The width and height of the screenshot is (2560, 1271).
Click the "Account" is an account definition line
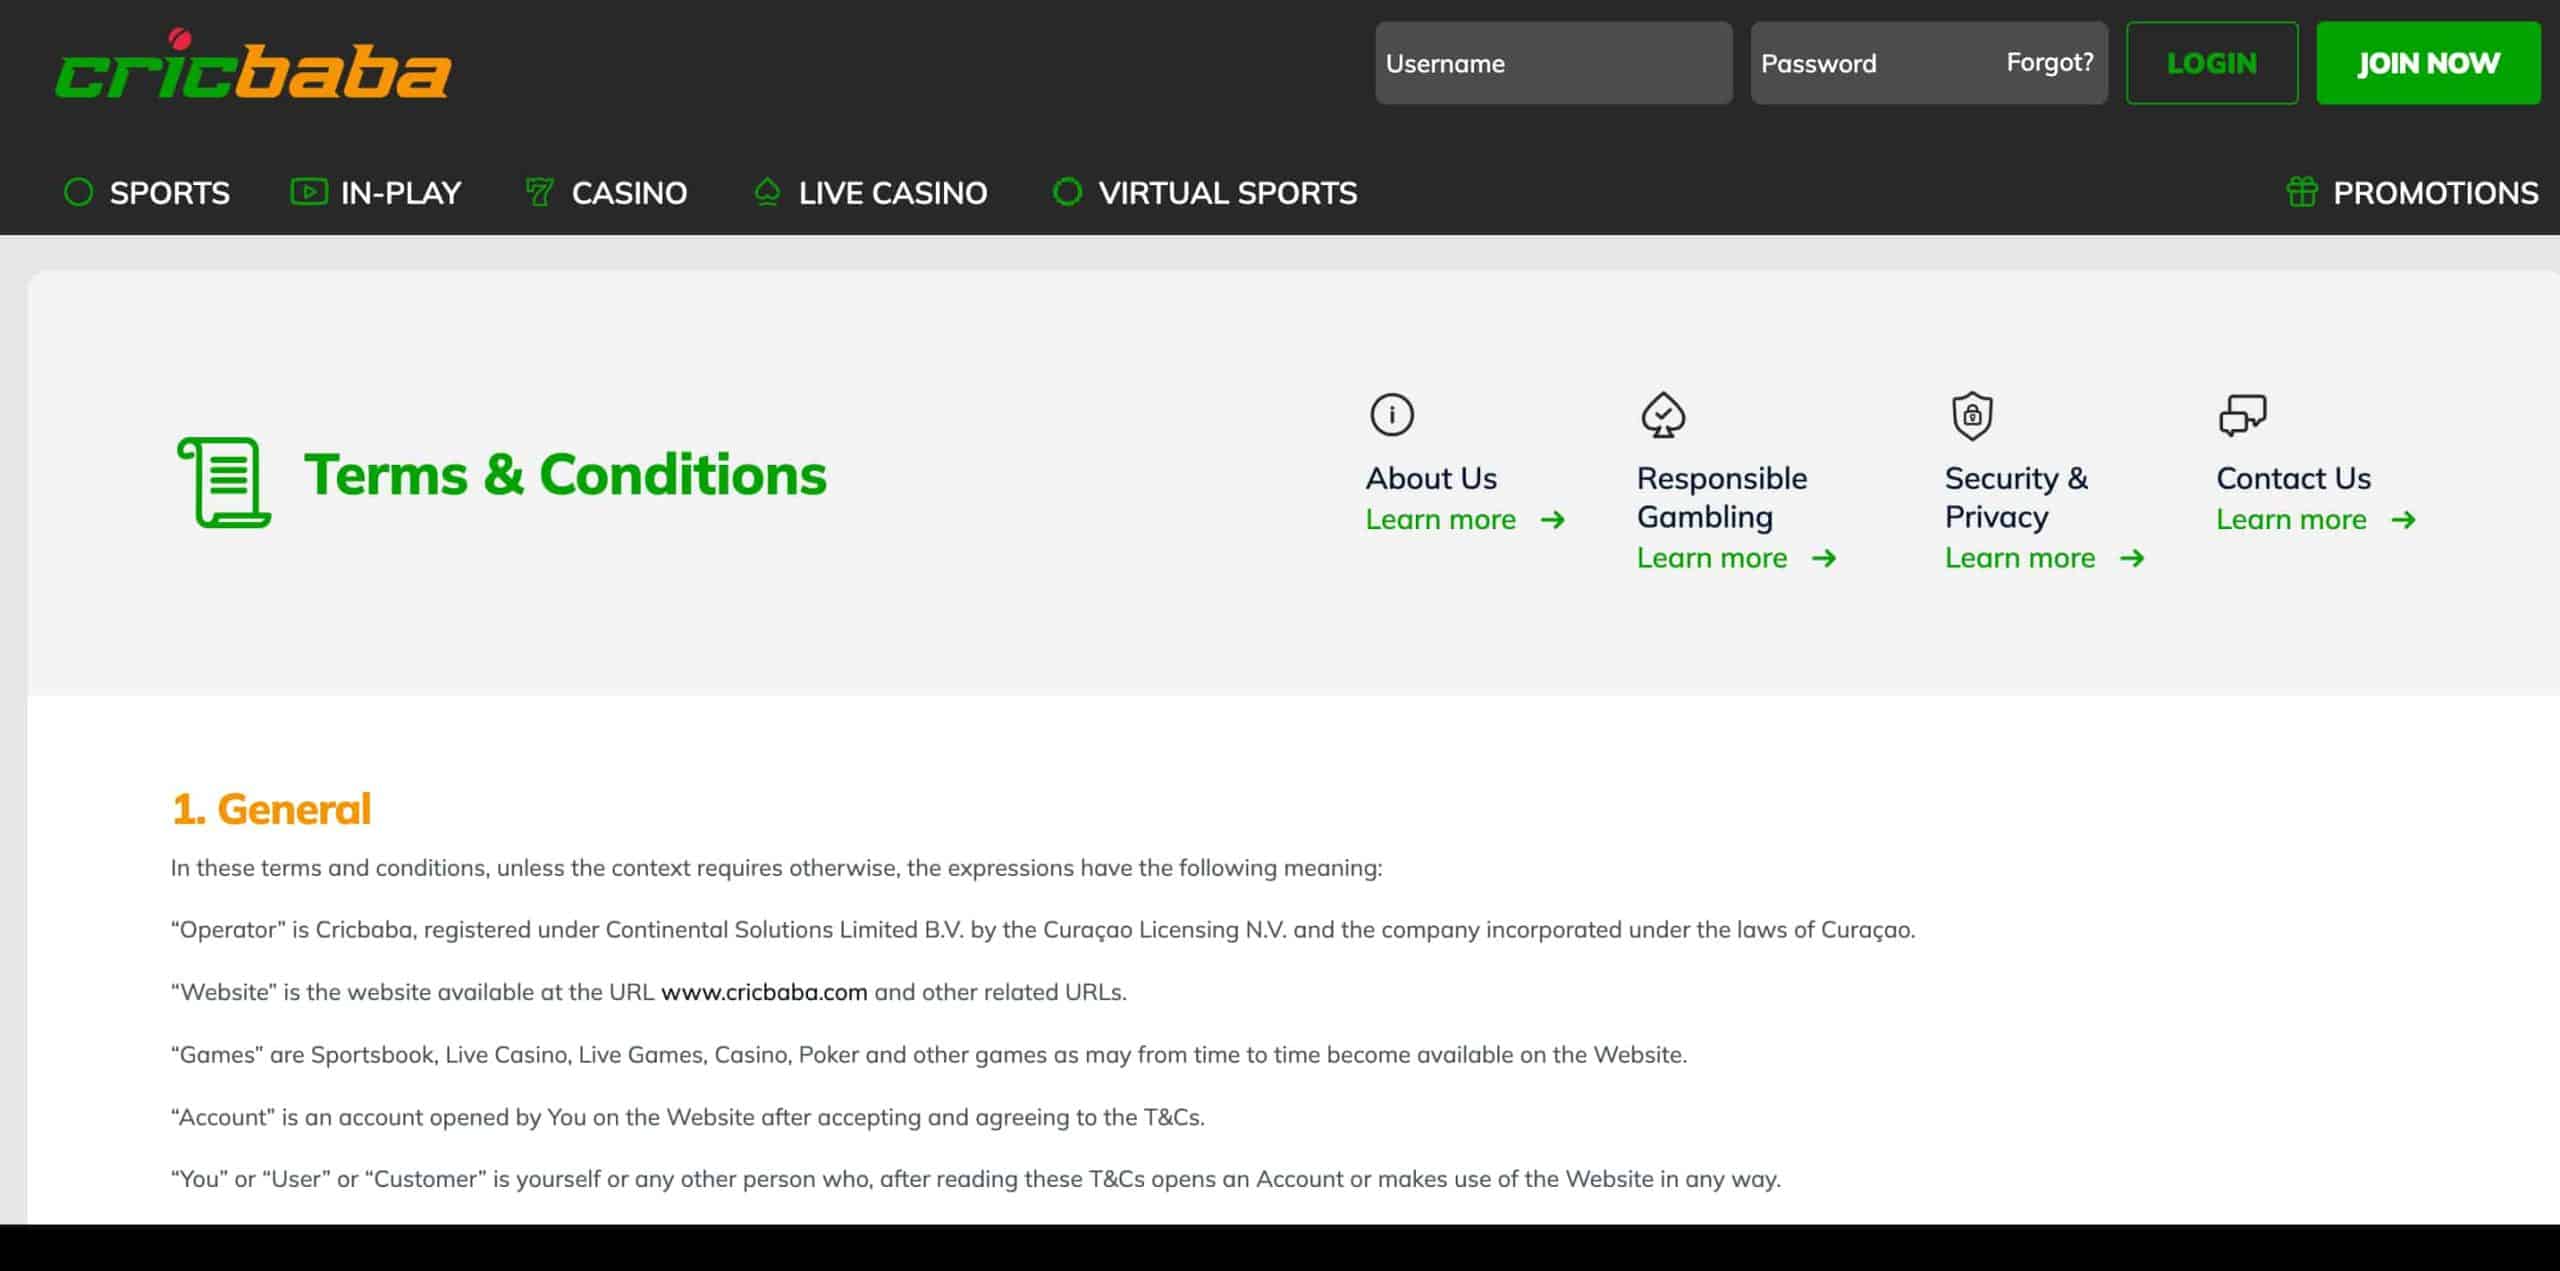coord(688,1117)
